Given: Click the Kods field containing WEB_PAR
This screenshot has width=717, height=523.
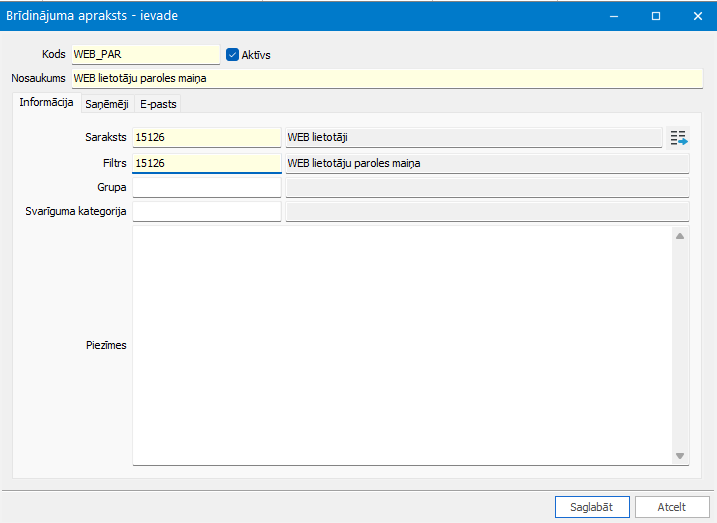Looking at the screenshot, I should point(145,55).
